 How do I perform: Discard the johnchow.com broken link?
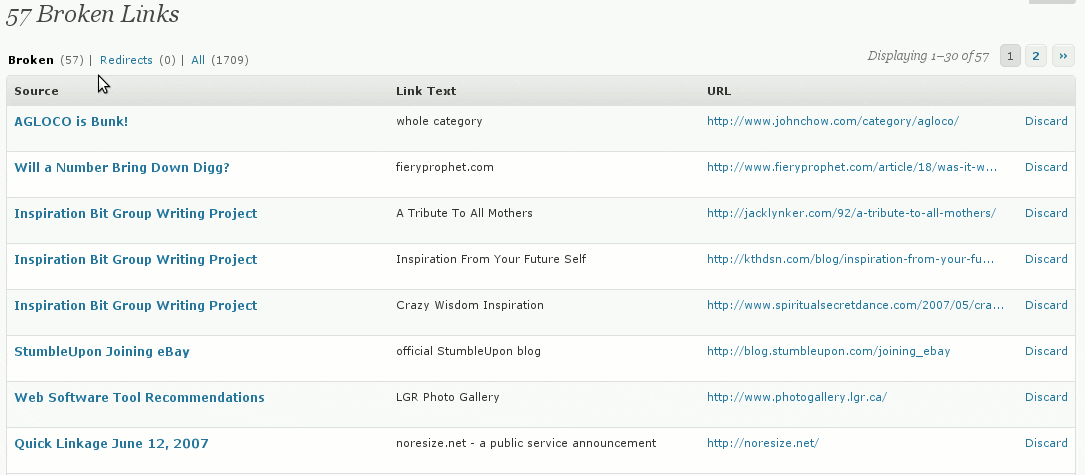(x=1046, y=121)
